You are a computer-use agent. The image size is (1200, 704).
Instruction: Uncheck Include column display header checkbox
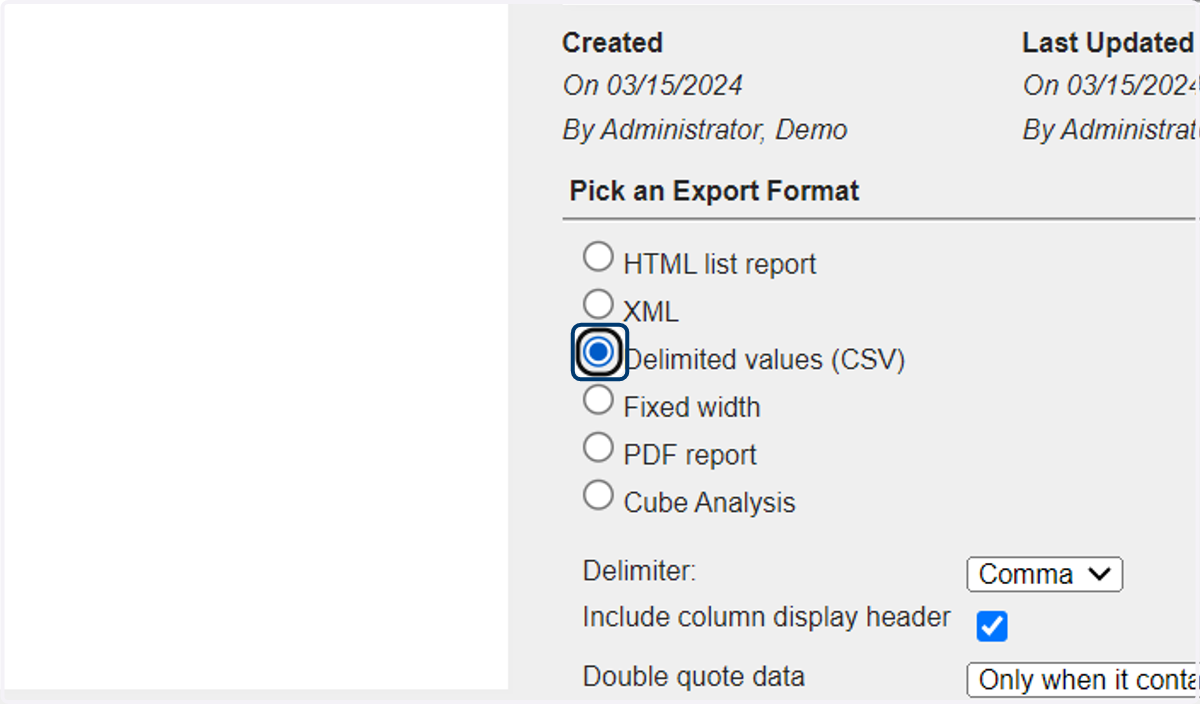point(992,627)
